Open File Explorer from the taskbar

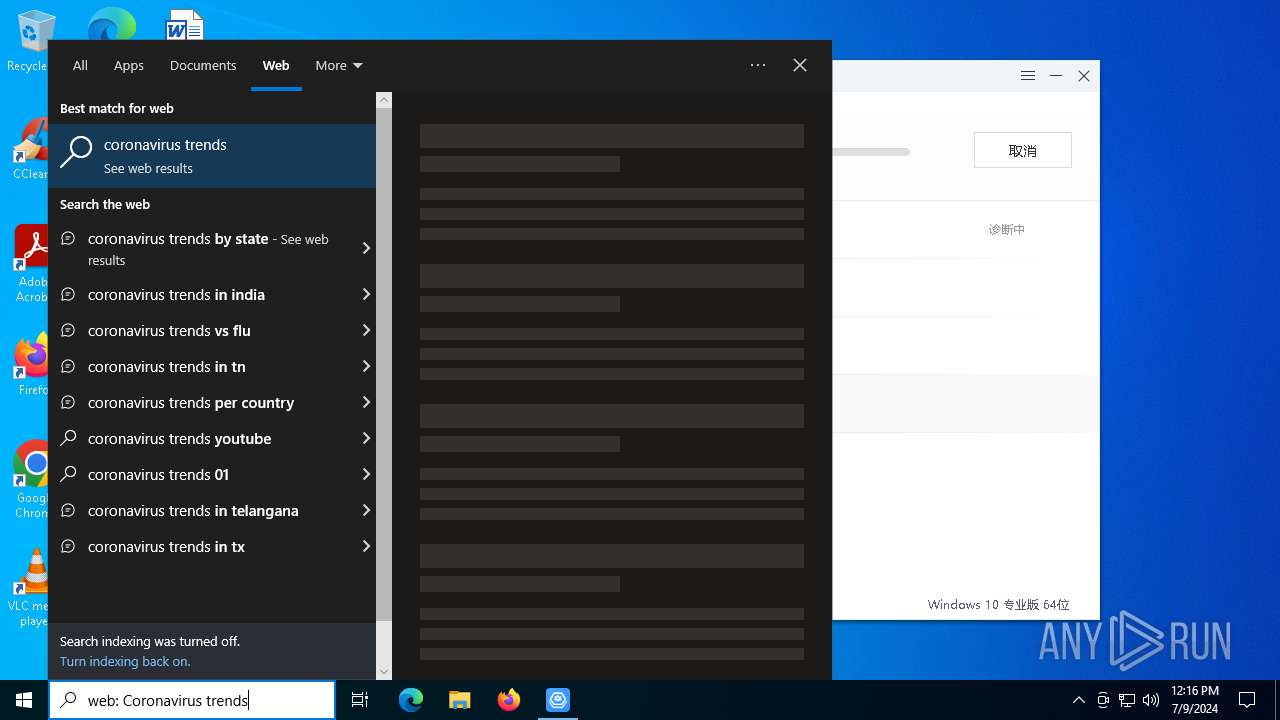(x=460, y=700)
